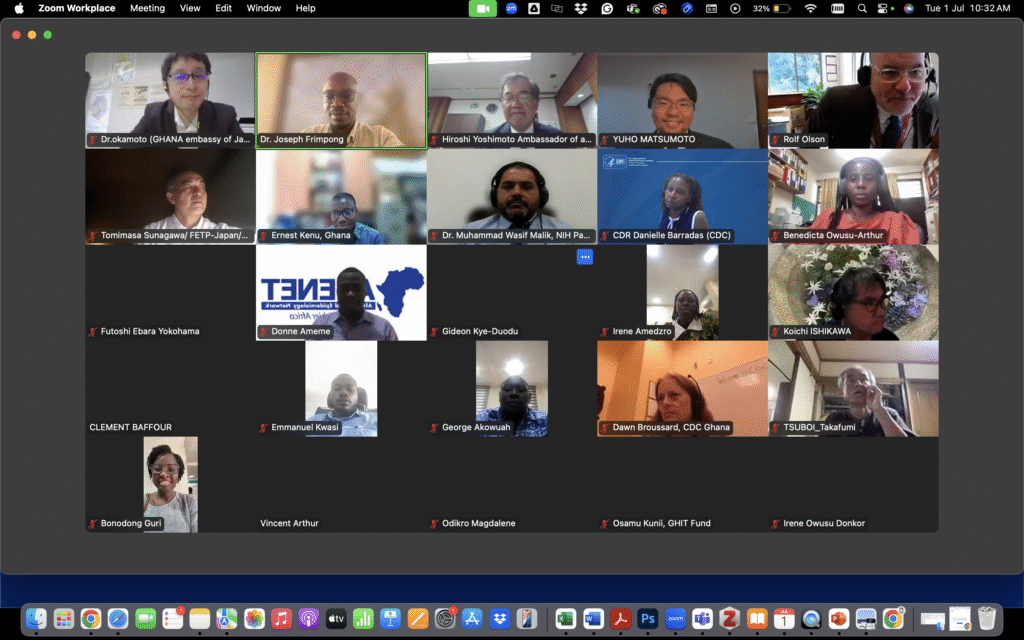
Task: Launch Photoshop from the Dock
Action: (648, 619)
